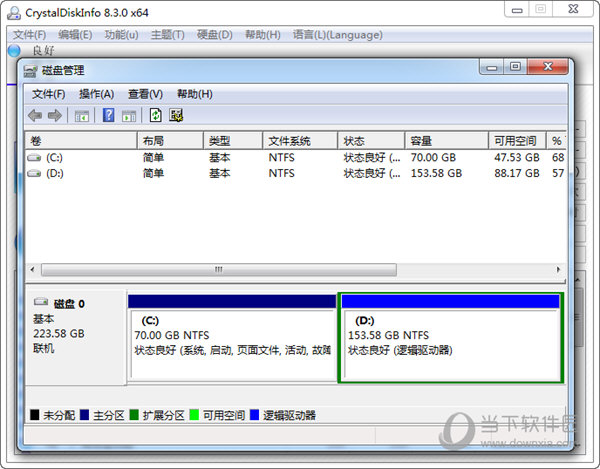Viewport: 600px width, 469px height.
Task: Select the (C:) volume row label
Action: tap(54, 157)
